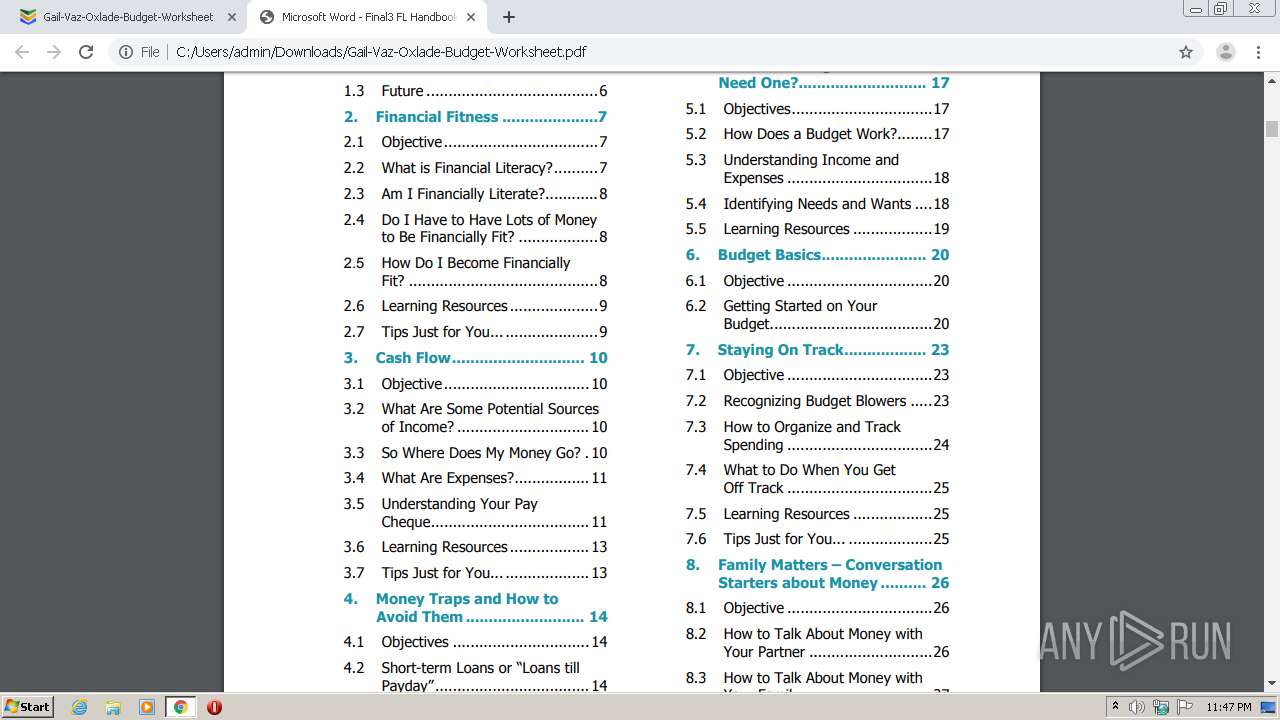Select the 7.6 Tips Just for You entry

click(817, 539)
